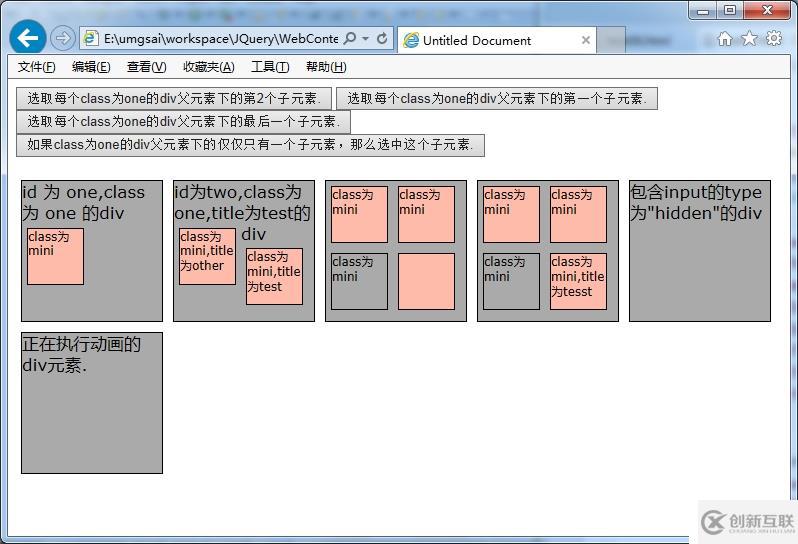Click the div 'id 为 one,class 为 one 的div'

pos(92,251)
